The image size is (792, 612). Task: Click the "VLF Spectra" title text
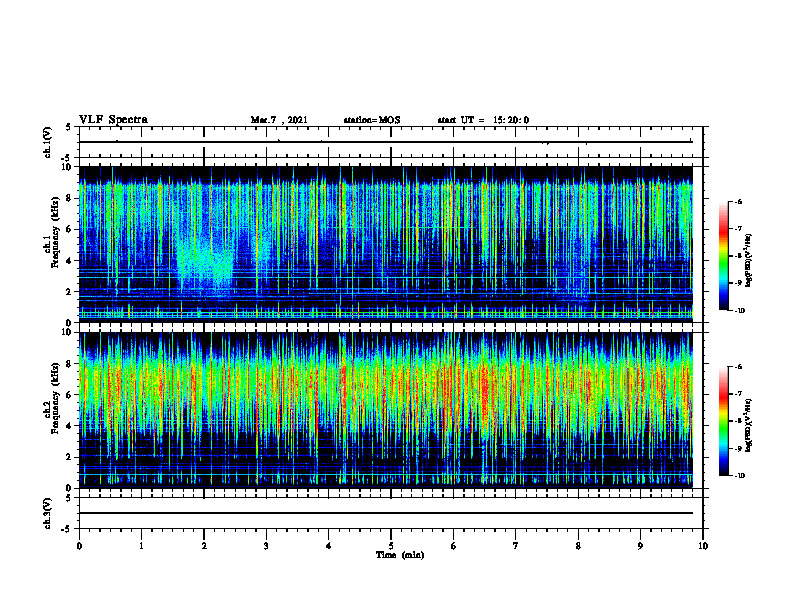click(113, 119)
